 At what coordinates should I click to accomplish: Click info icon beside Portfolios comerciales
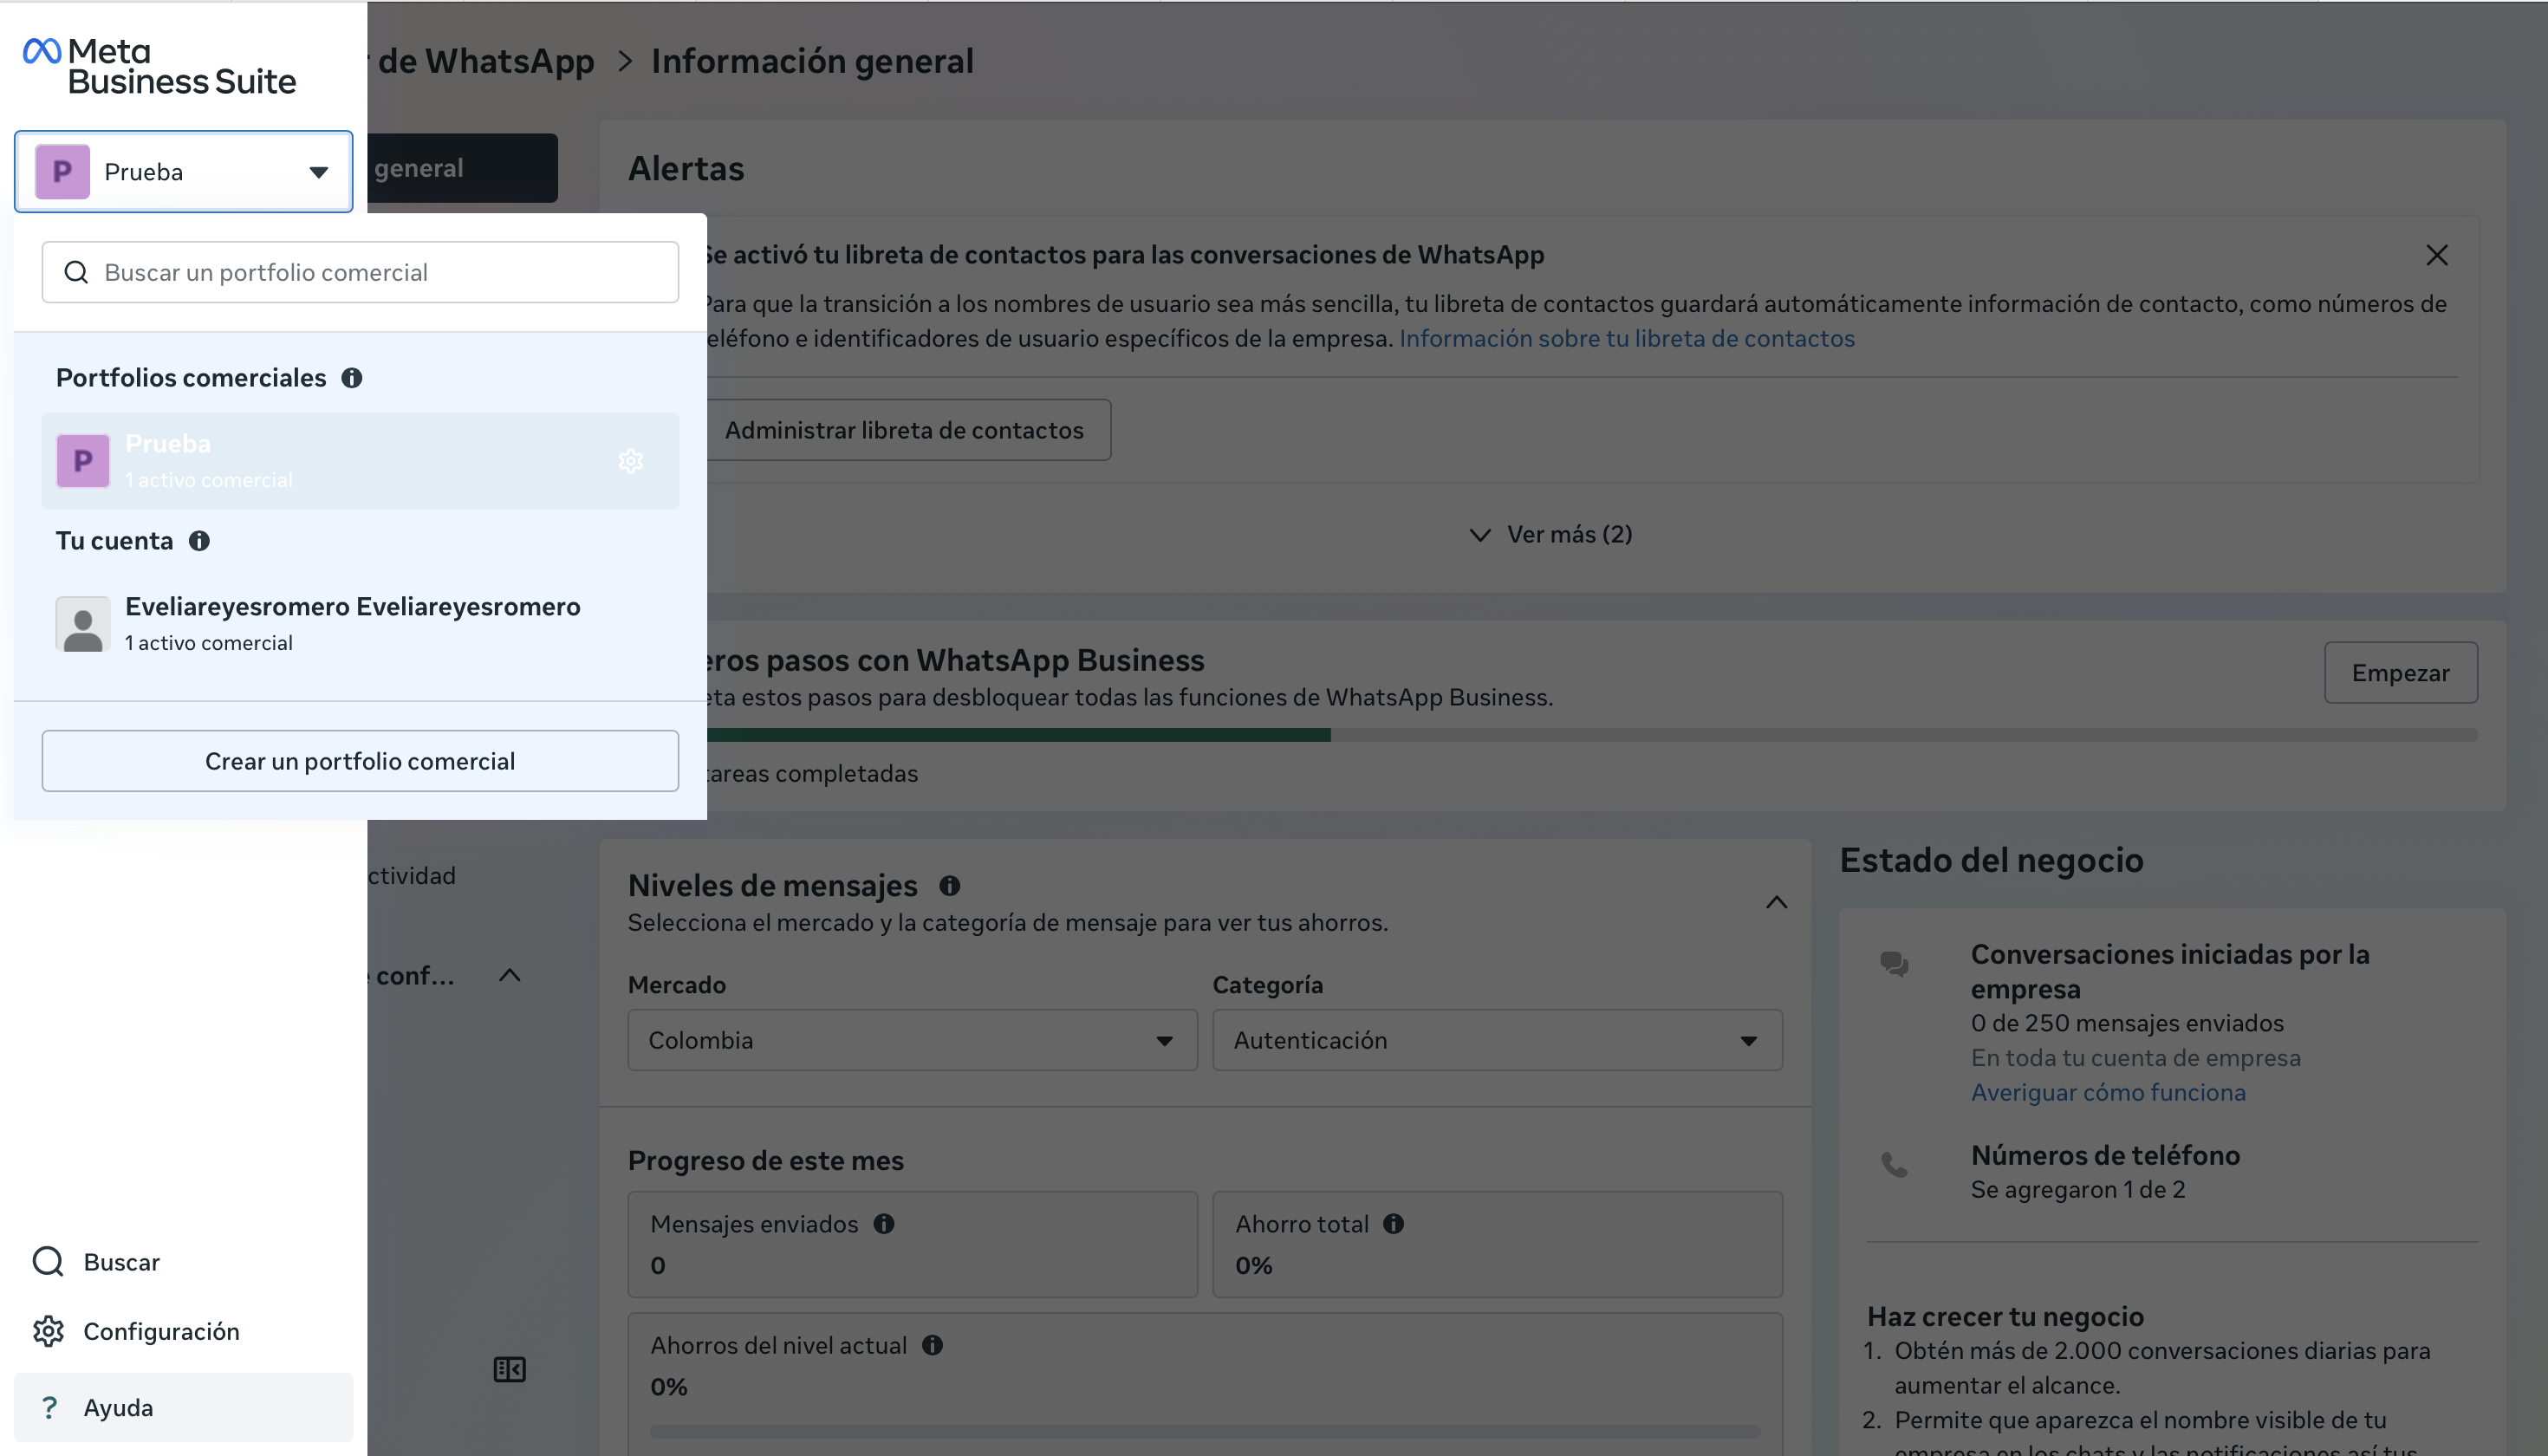coord(352,378)
